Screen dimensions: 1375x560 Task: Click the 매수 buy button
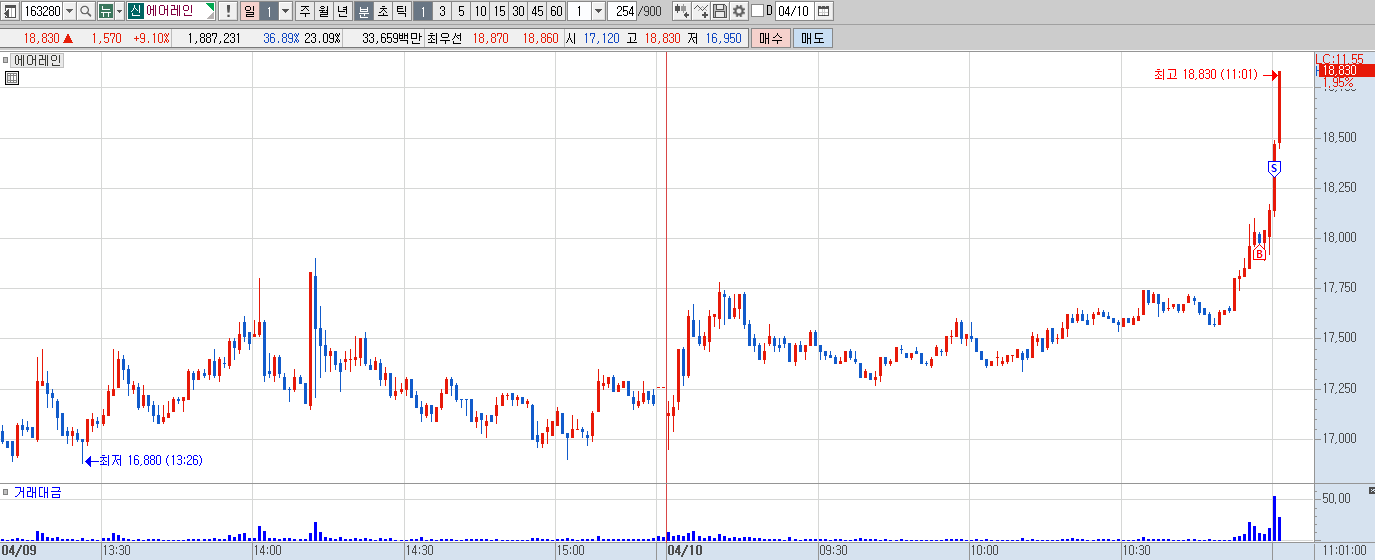tap(771, 38)
